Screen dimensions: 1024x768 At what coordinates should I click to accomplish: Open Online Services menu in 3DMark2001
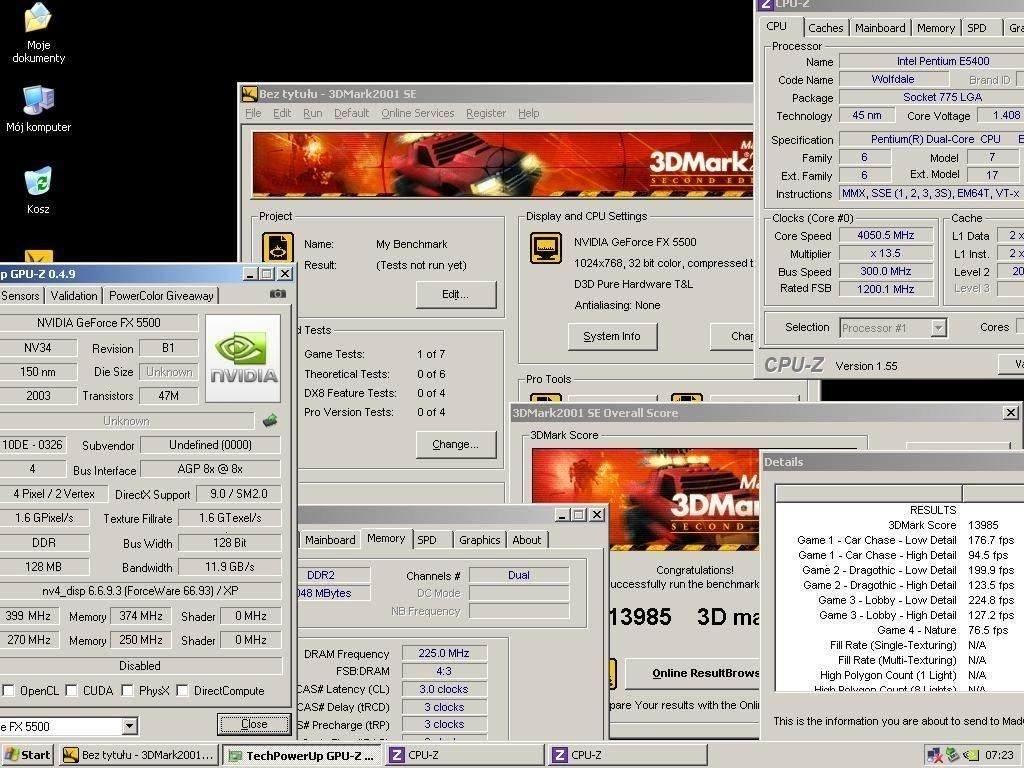418,114
